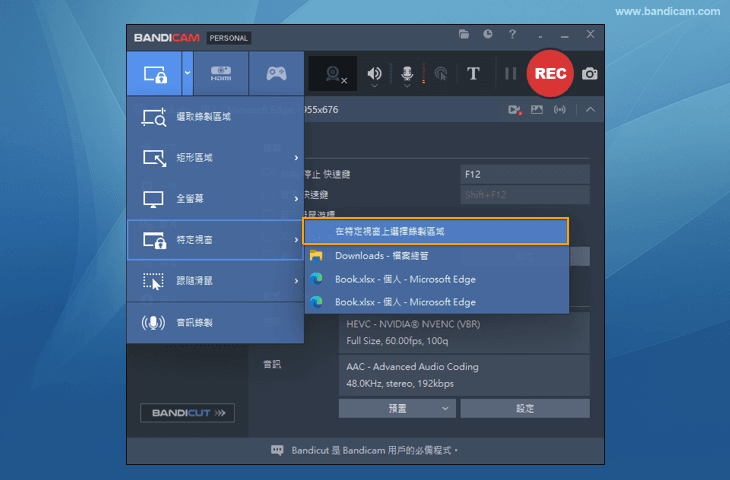Toggle the speaker sound icon
This screenshot has height=480, width=730.
[x=374, y=73]
